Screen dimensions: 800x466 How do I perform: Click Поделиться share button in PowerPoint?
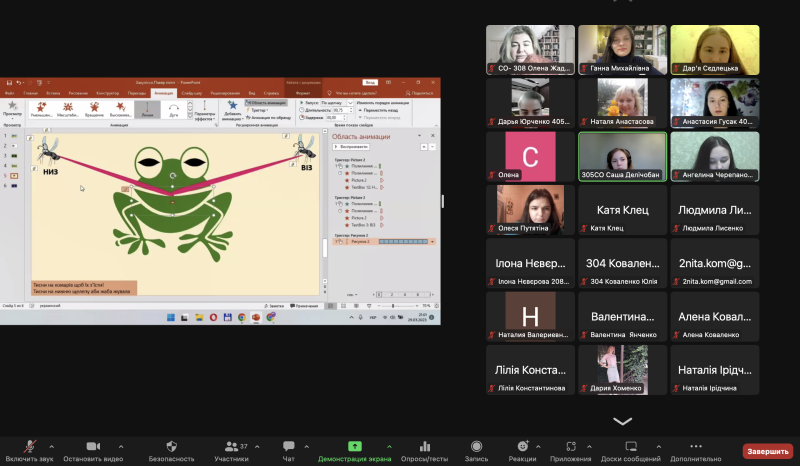419,93
